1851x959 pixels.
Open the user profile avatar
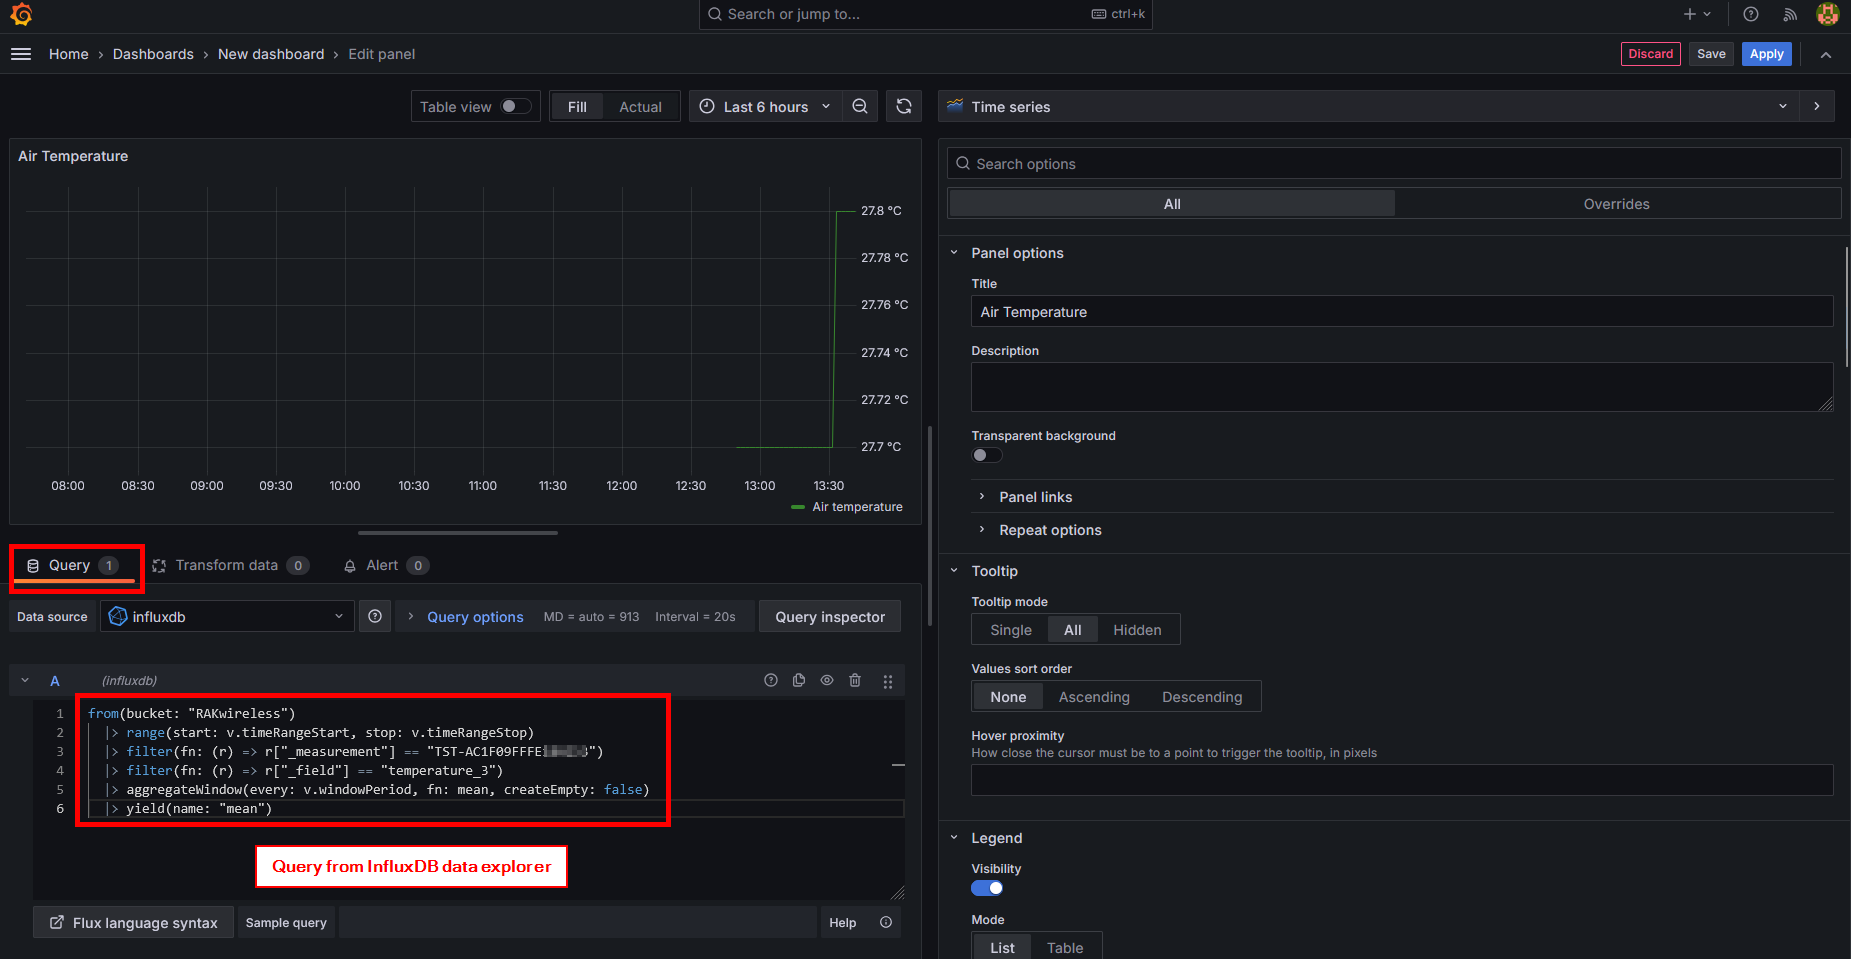tap(1828, 14)
